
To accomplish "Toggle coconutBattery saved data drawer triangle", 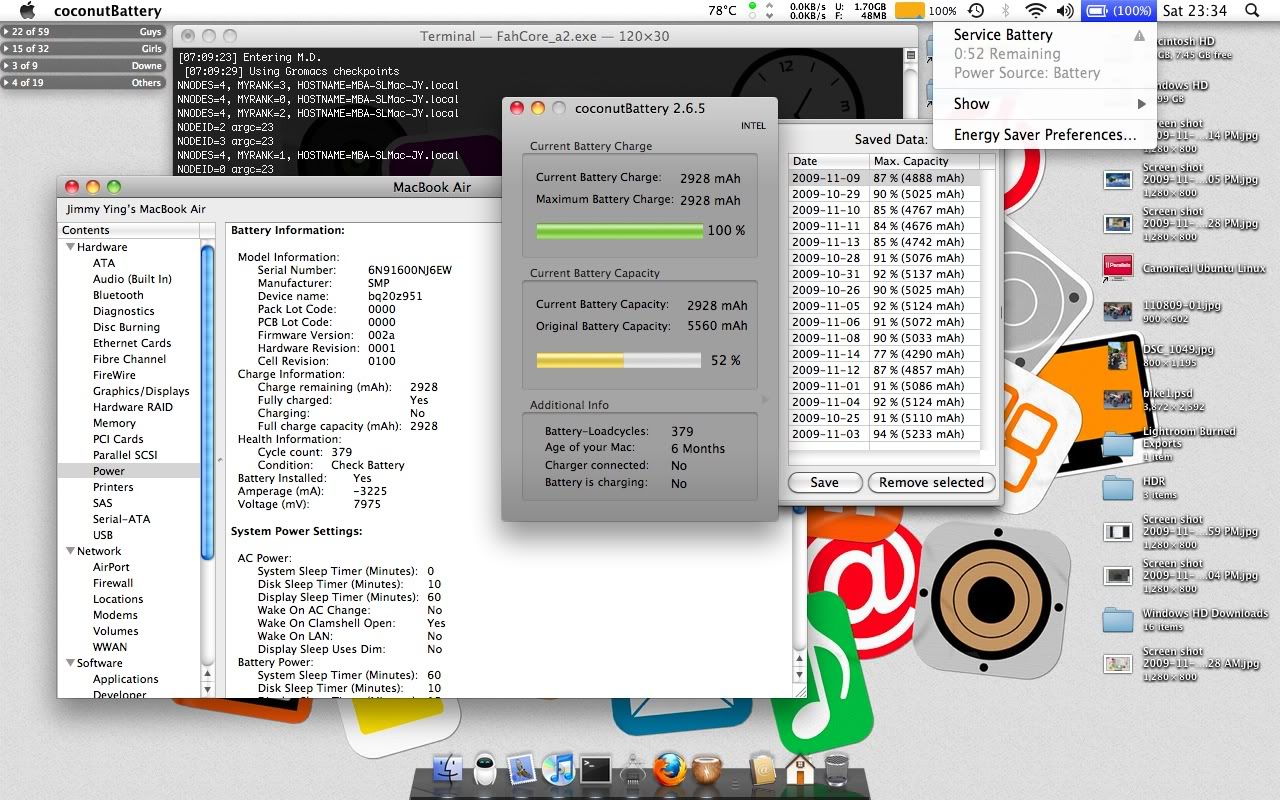I will point(766,399).
